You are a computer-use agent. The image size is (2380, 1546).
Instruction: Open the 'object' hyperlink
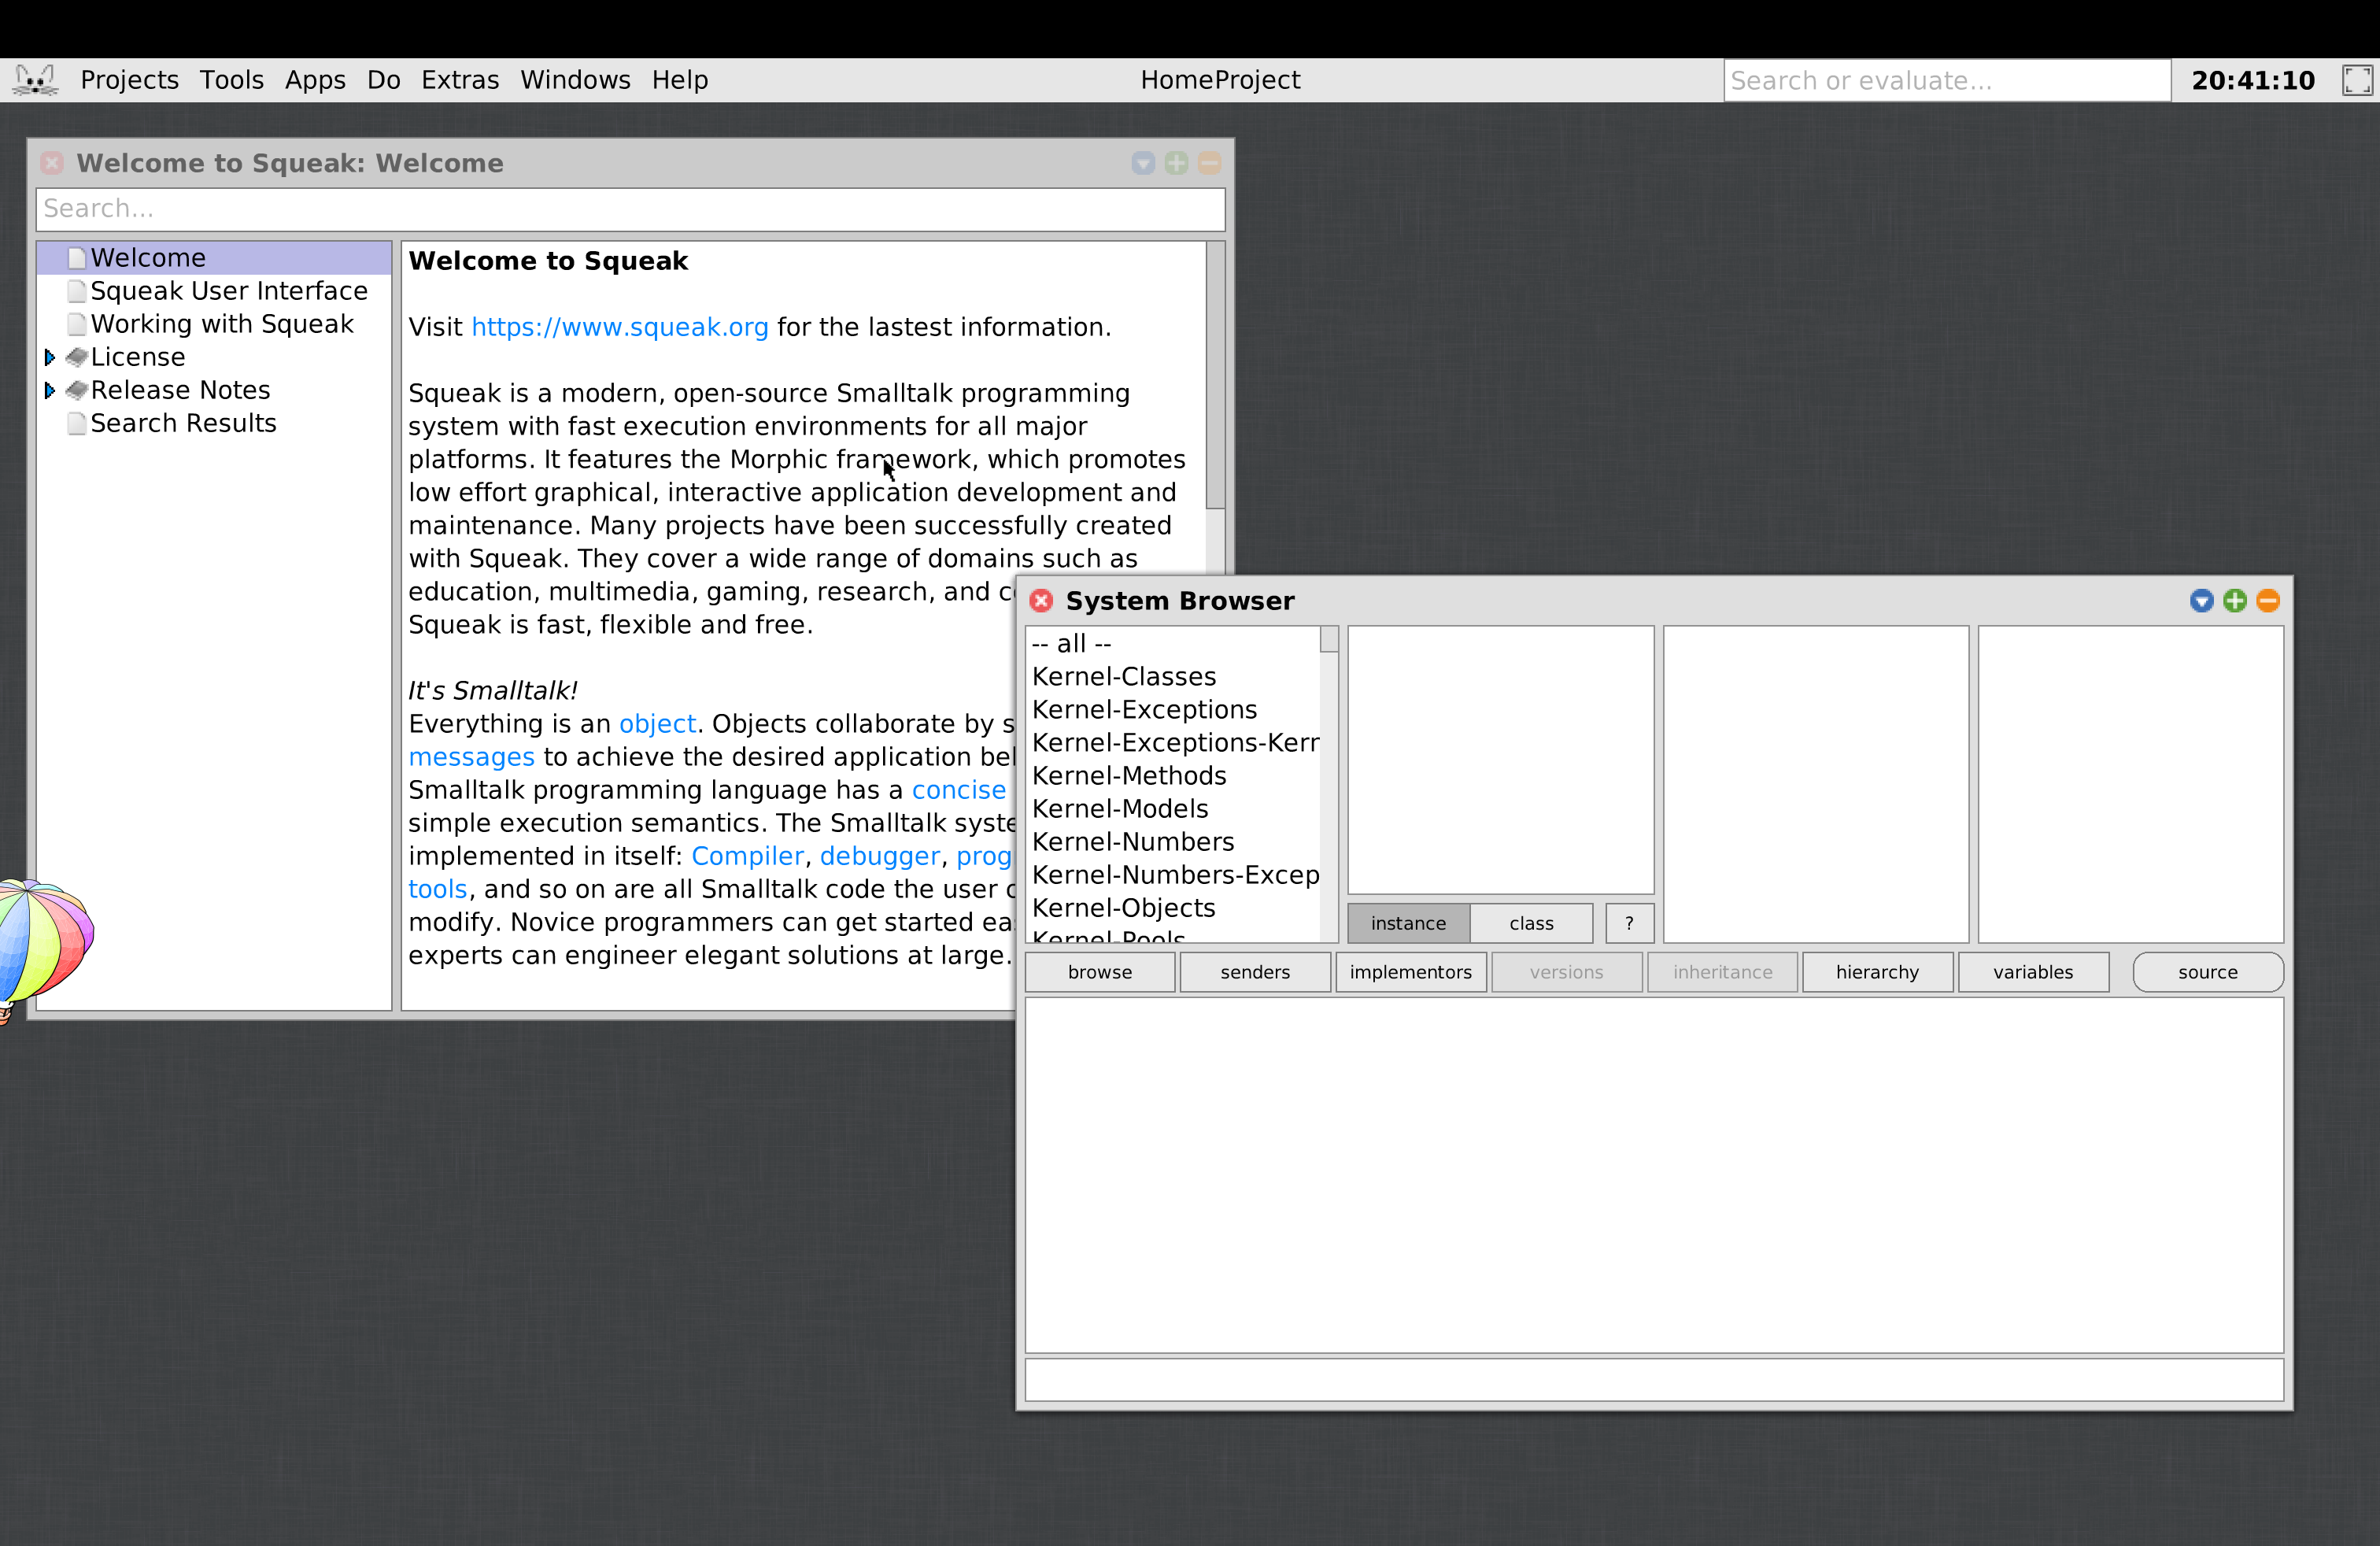[657, 724]
